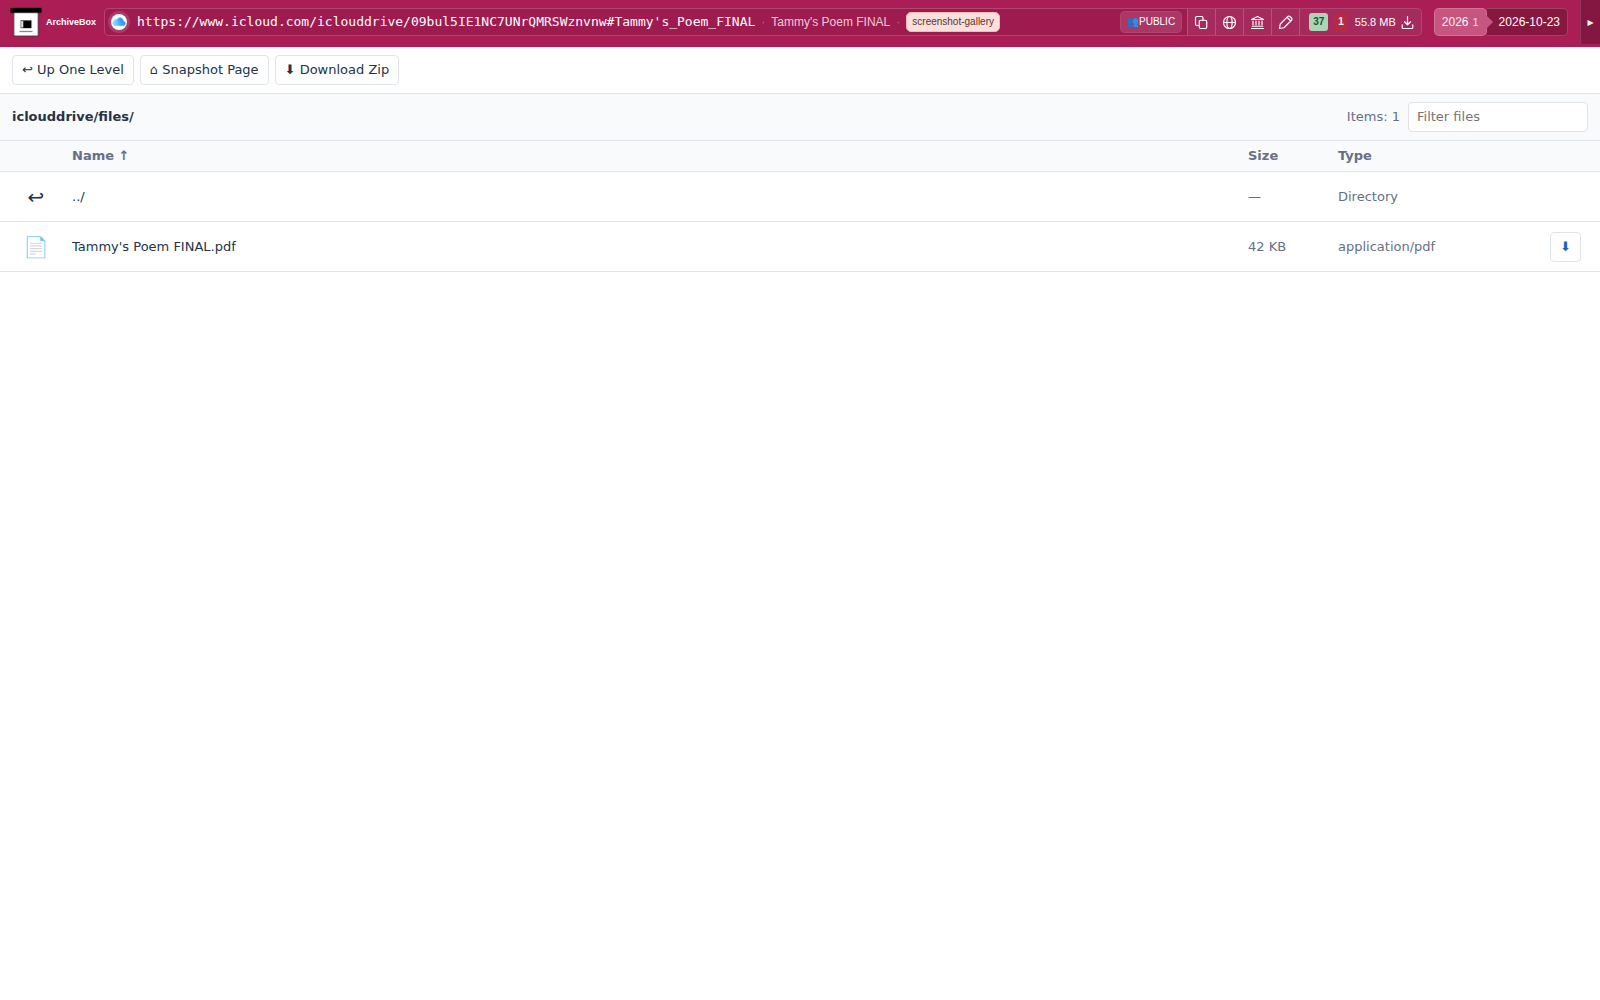Click the back arrow icon for parent directory
The height and width of the screenshot is (1000, 1600).
point(36,197)
